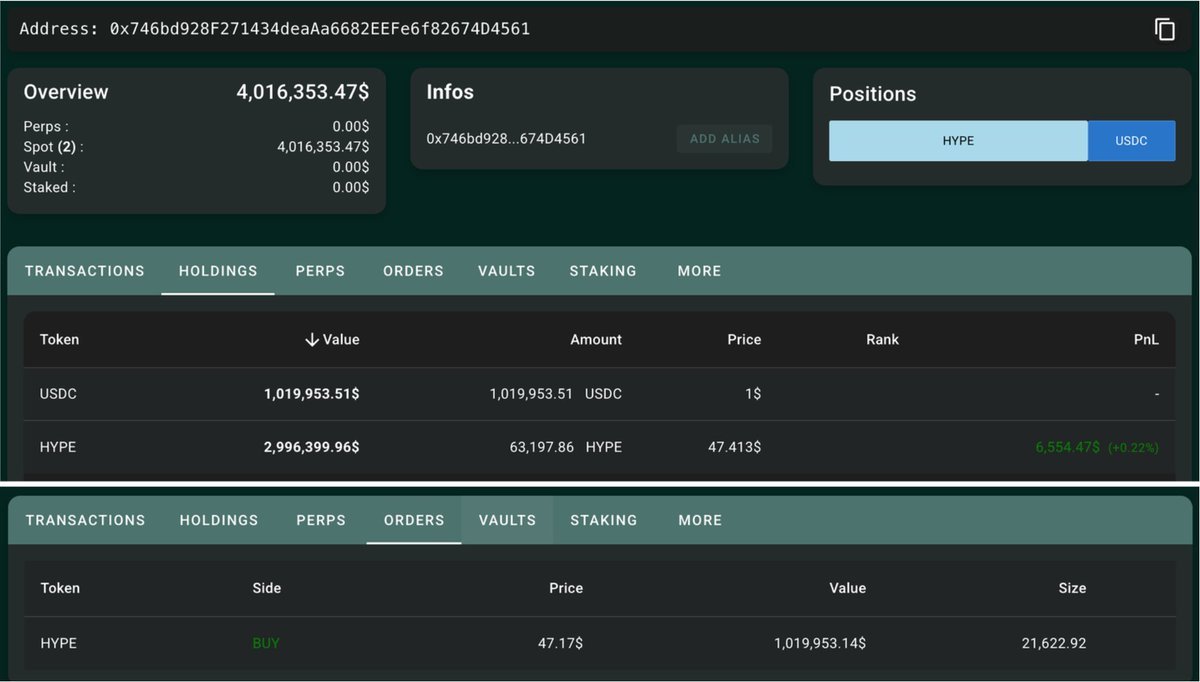1200x682 pixels.
Task: Click the Infos card heading
Action: (x=450, y=92)
